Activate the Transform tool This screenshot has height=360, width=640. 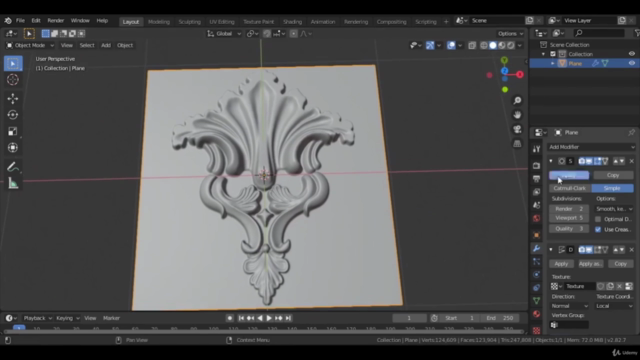click(x=13, y=147)
